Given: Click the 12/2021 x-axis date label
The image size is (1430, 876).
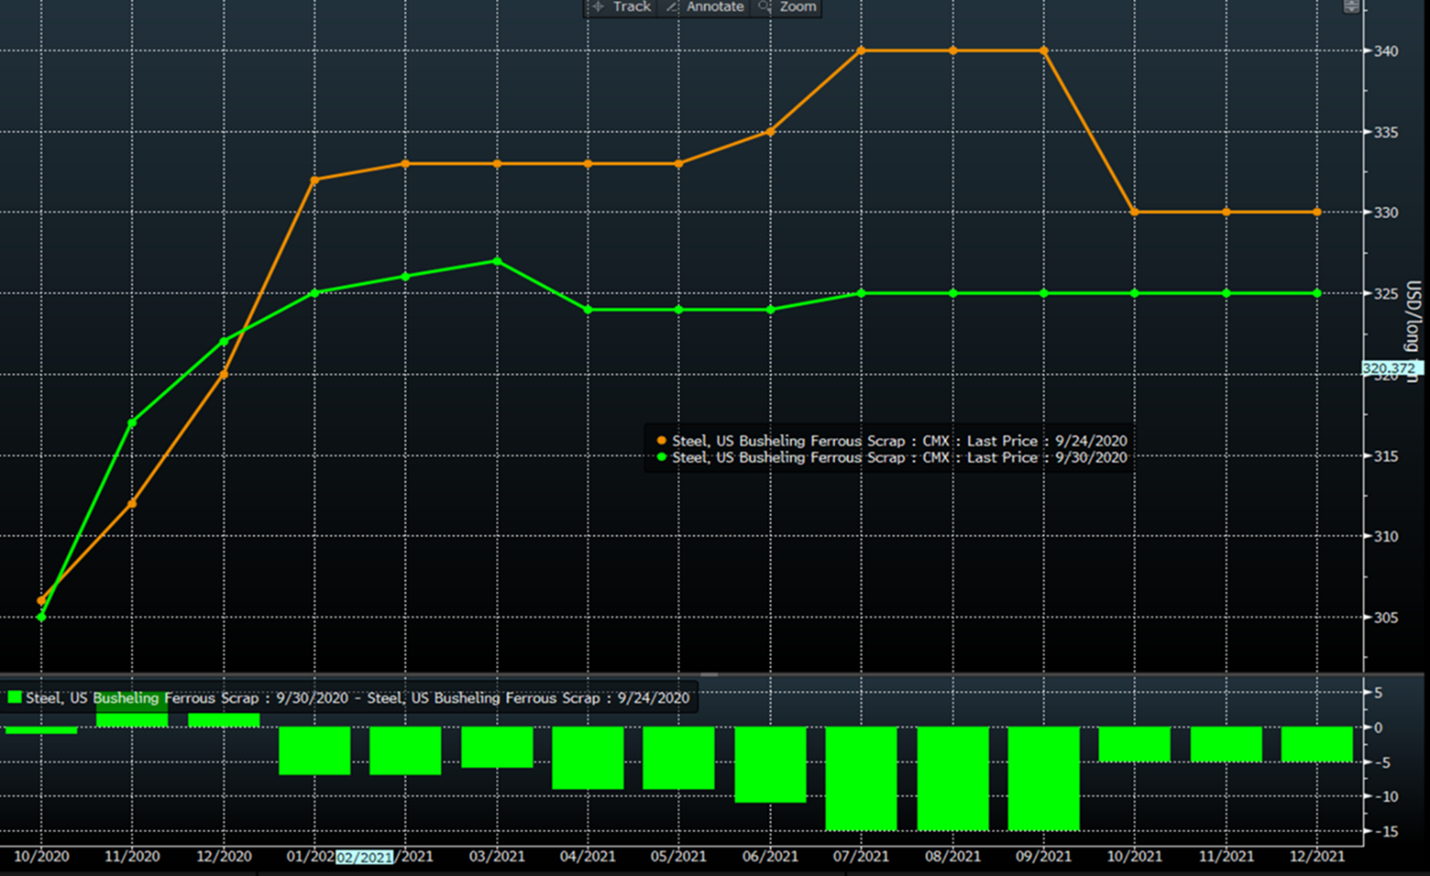Looking at the screenshot, I should point(1317,857).
